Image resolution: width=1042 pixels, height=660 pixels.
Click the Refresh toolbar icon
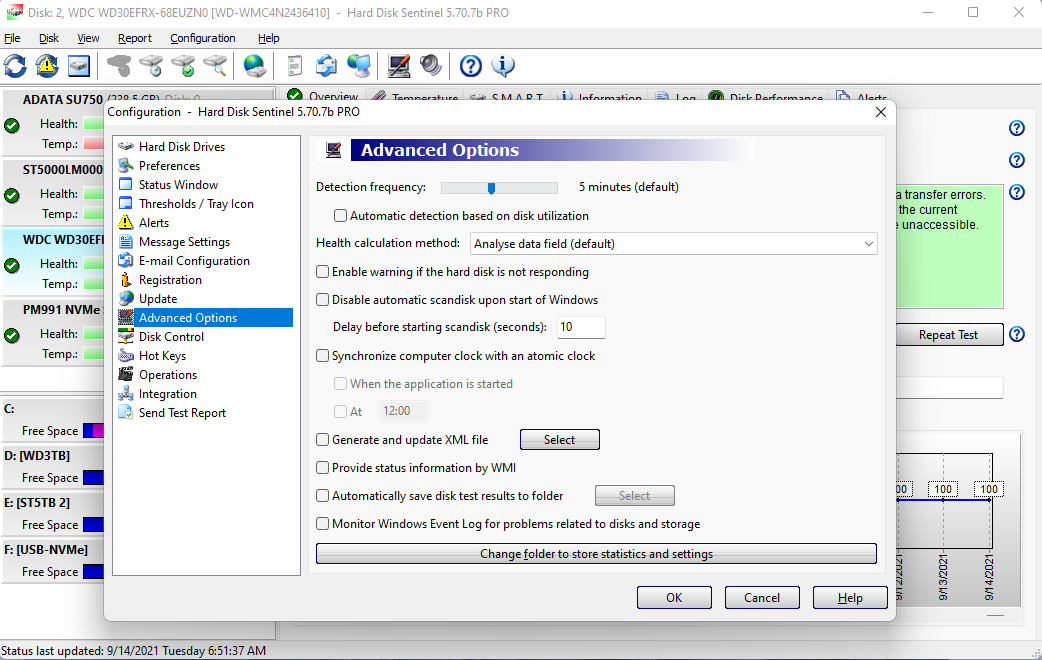[15, 66]
